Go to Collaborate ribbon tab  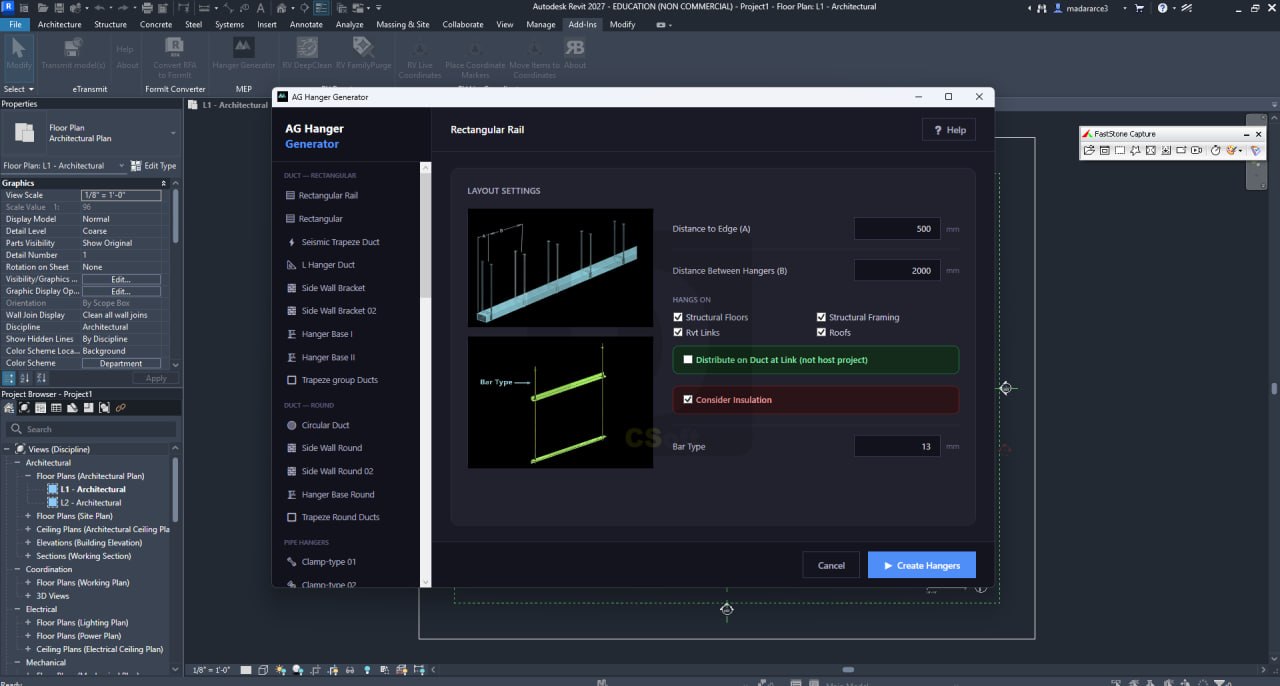click(x=463, y=24)
